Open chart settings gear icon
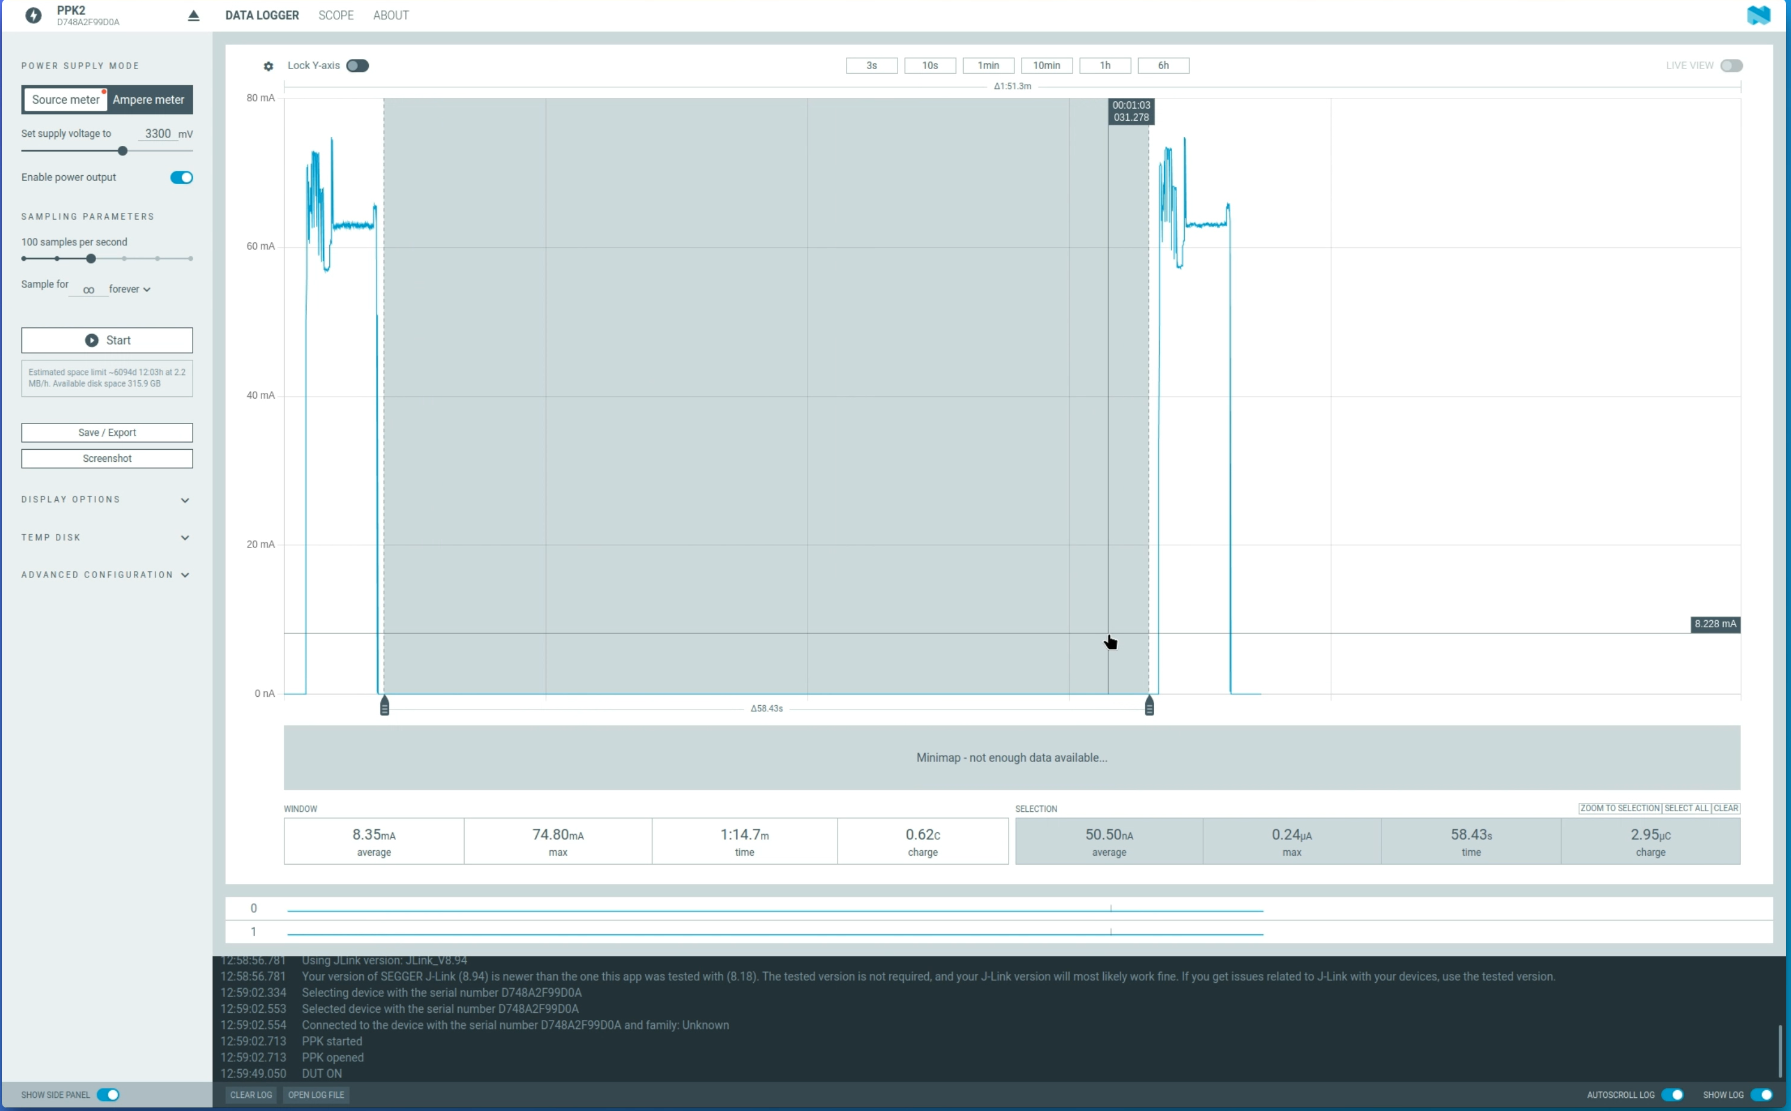The image size is (1791, 1111). tap(268, 66)
